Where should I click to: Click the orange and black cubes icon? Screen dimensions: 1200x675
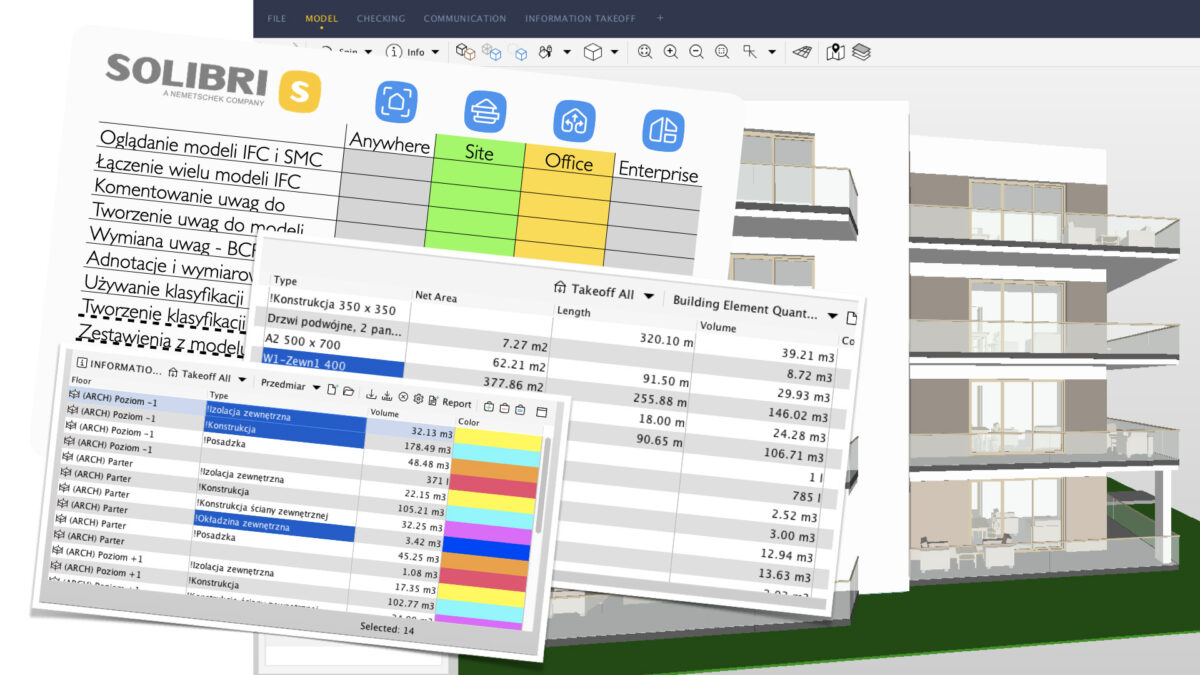(466, 51)
